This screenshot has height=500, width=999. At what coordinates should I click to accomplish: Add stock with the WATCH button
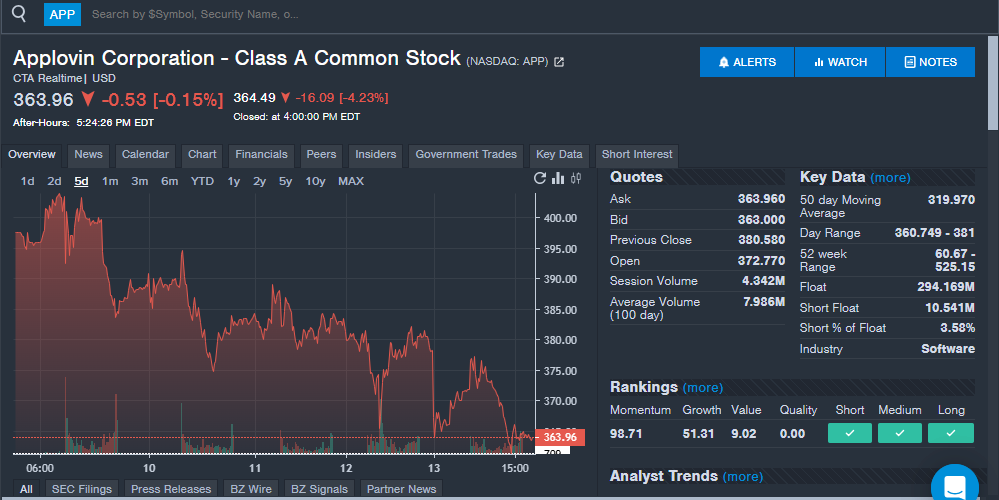coord(840,62)
